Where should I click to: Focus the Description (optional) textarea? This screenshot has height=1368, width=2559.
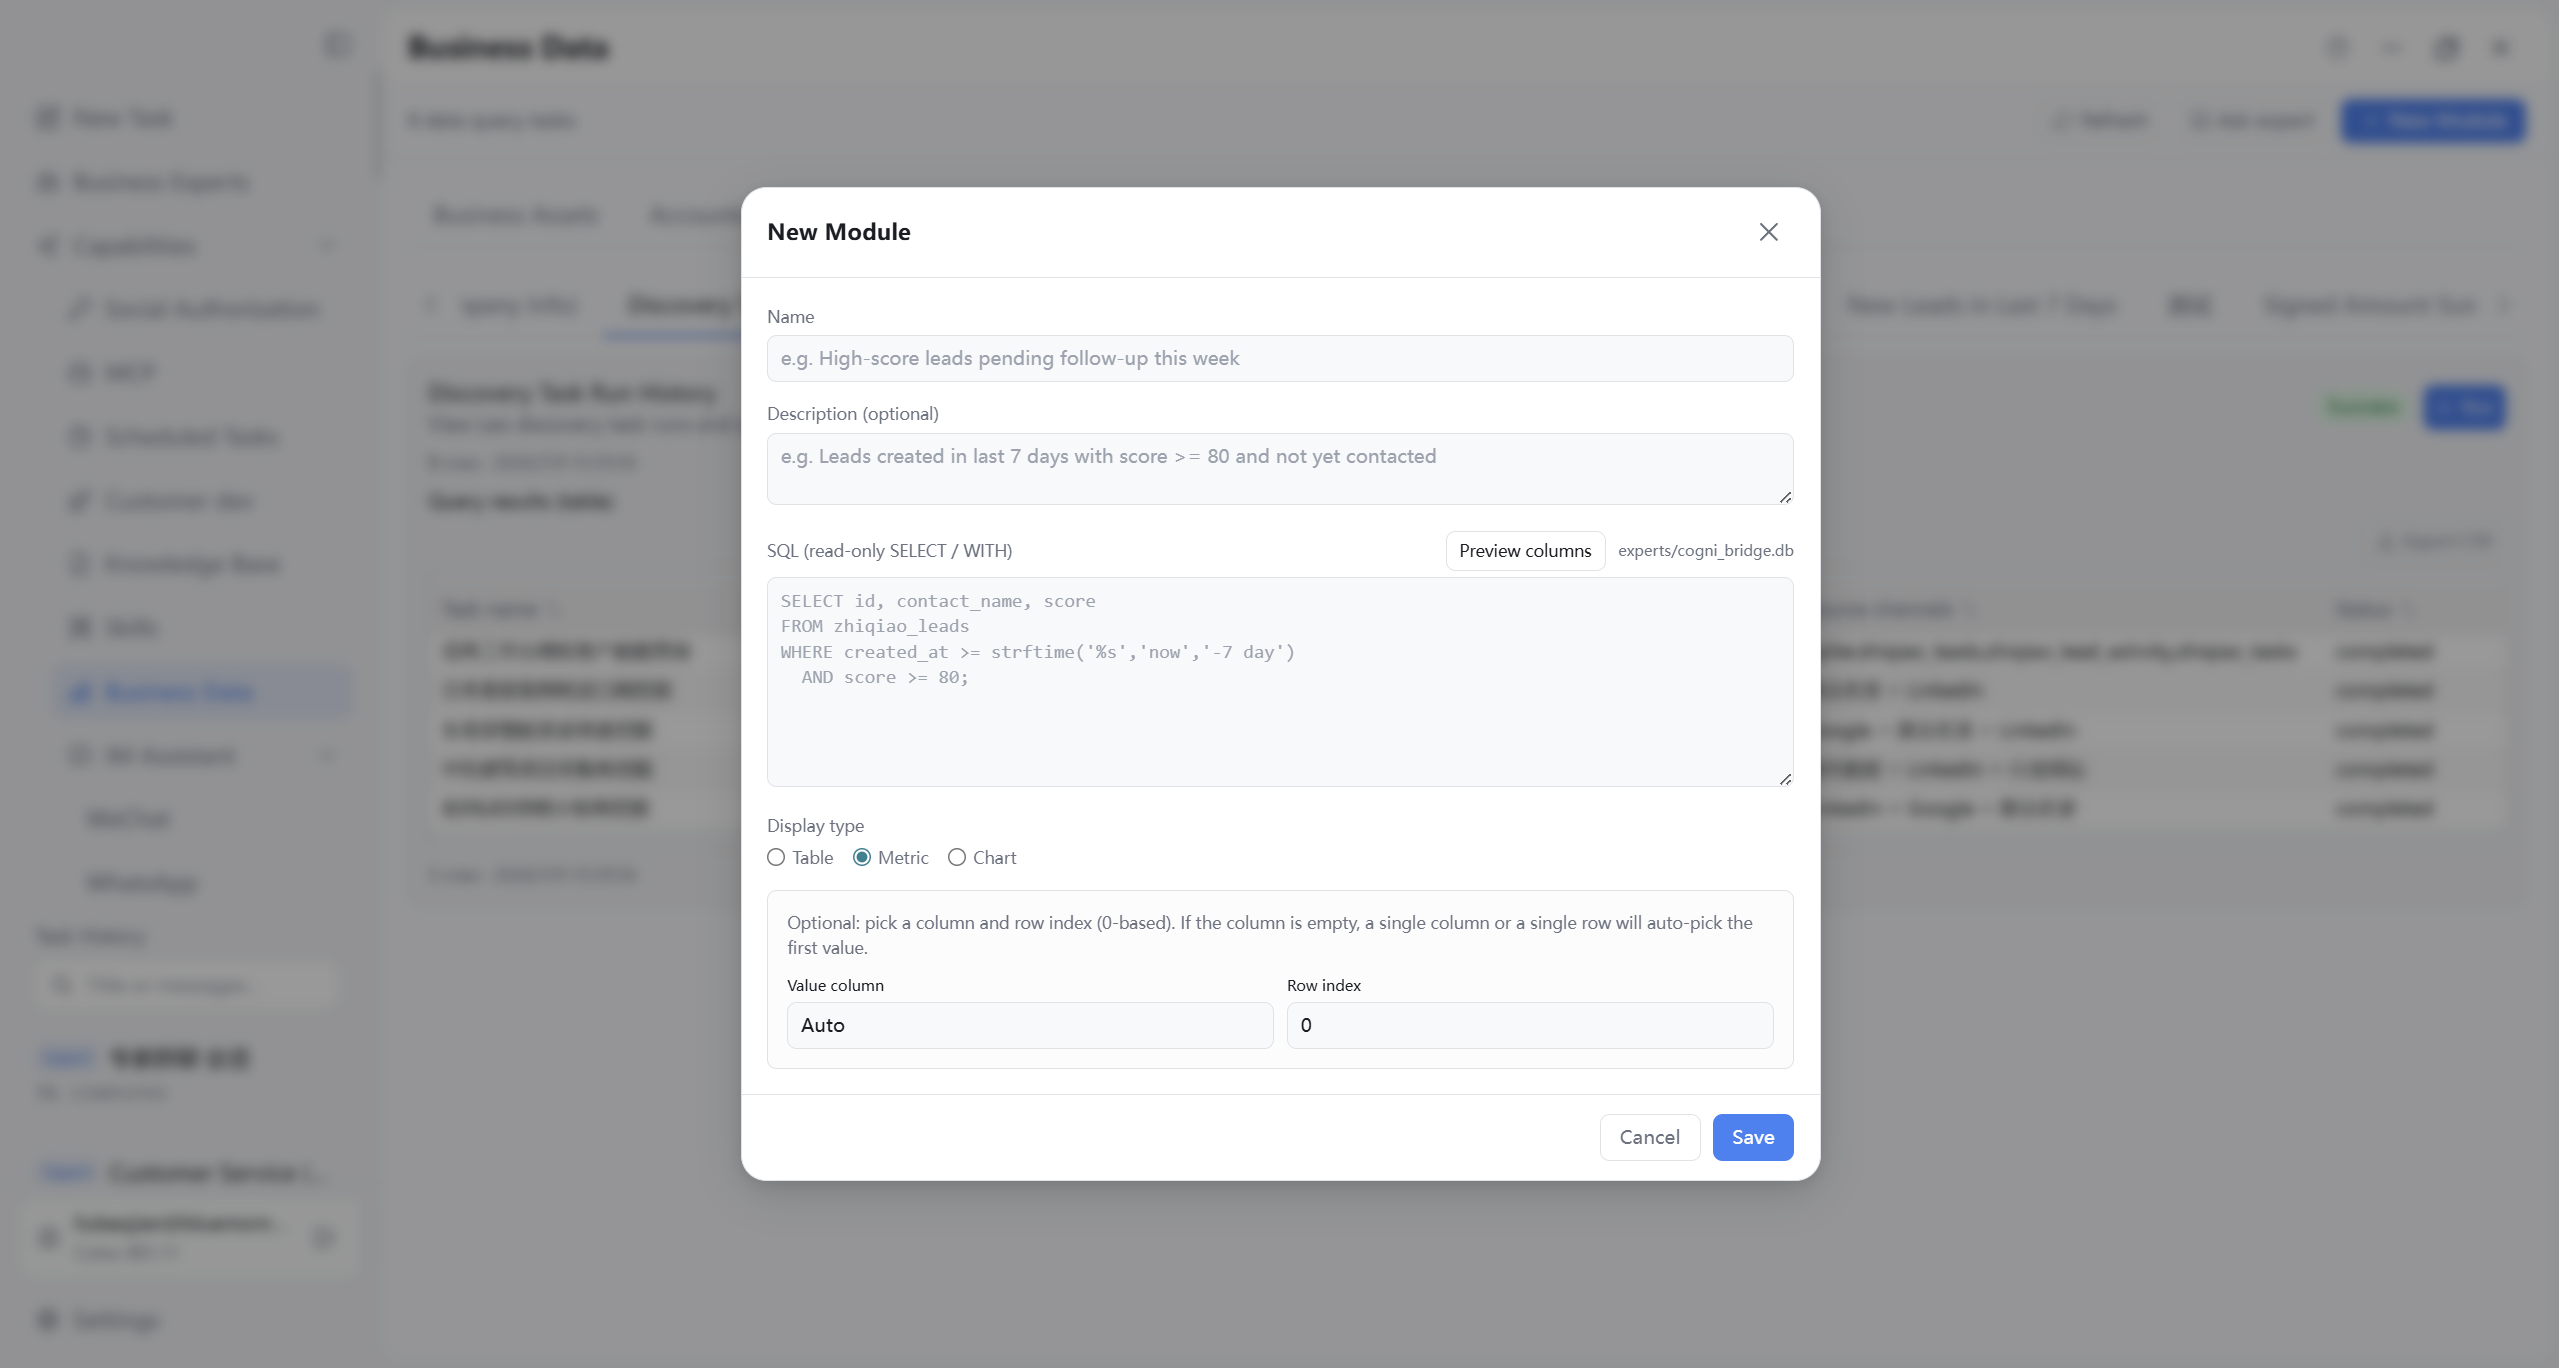click(1279, 469)
